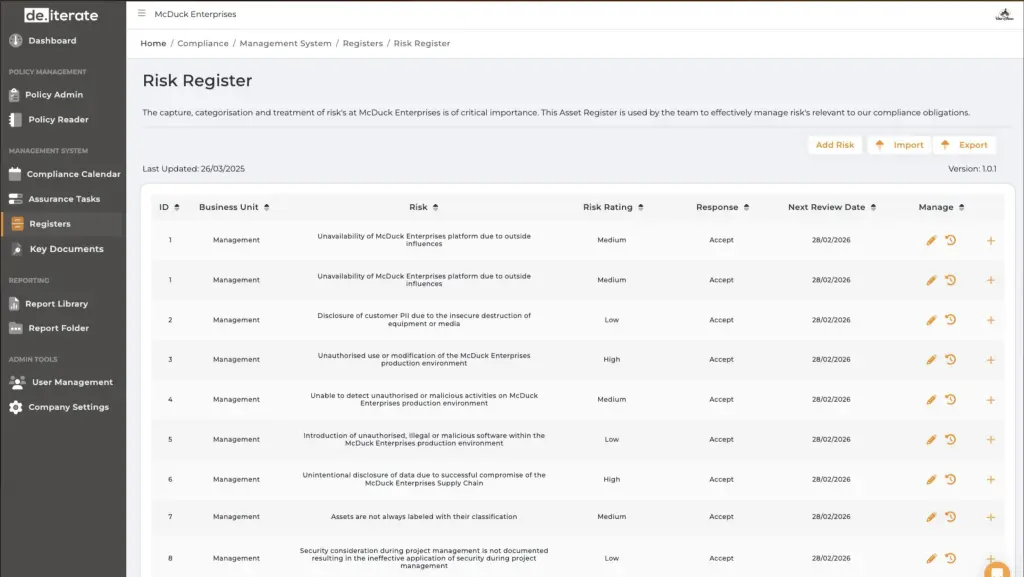Toggle the hamburger menu icon

(141, 13)
